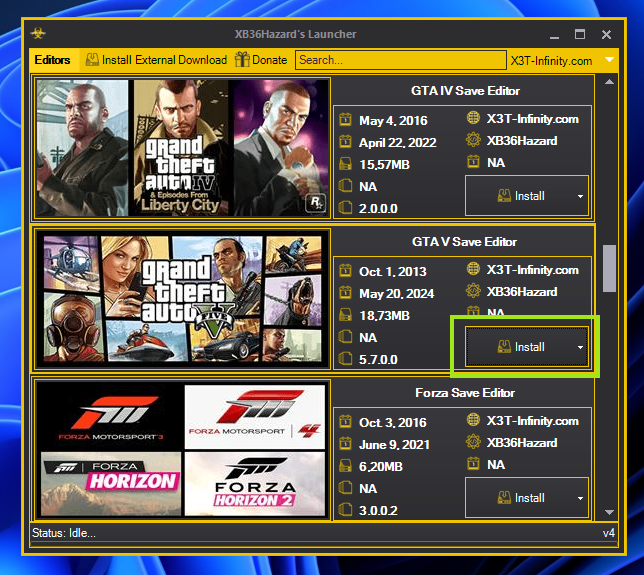Click the list scrollbar down arrow

tap(610, 512)
